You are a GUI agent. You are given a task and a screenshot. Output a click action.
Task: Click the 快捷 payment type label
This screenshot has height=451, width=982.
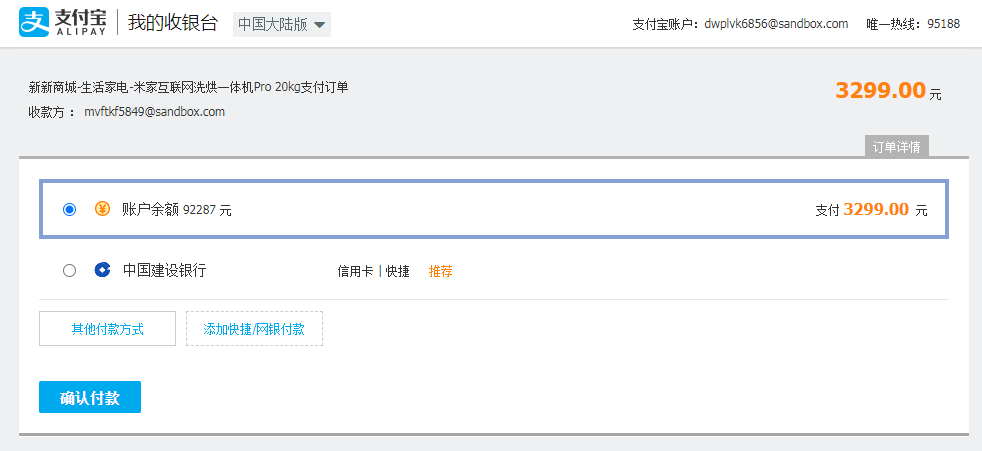398,271
